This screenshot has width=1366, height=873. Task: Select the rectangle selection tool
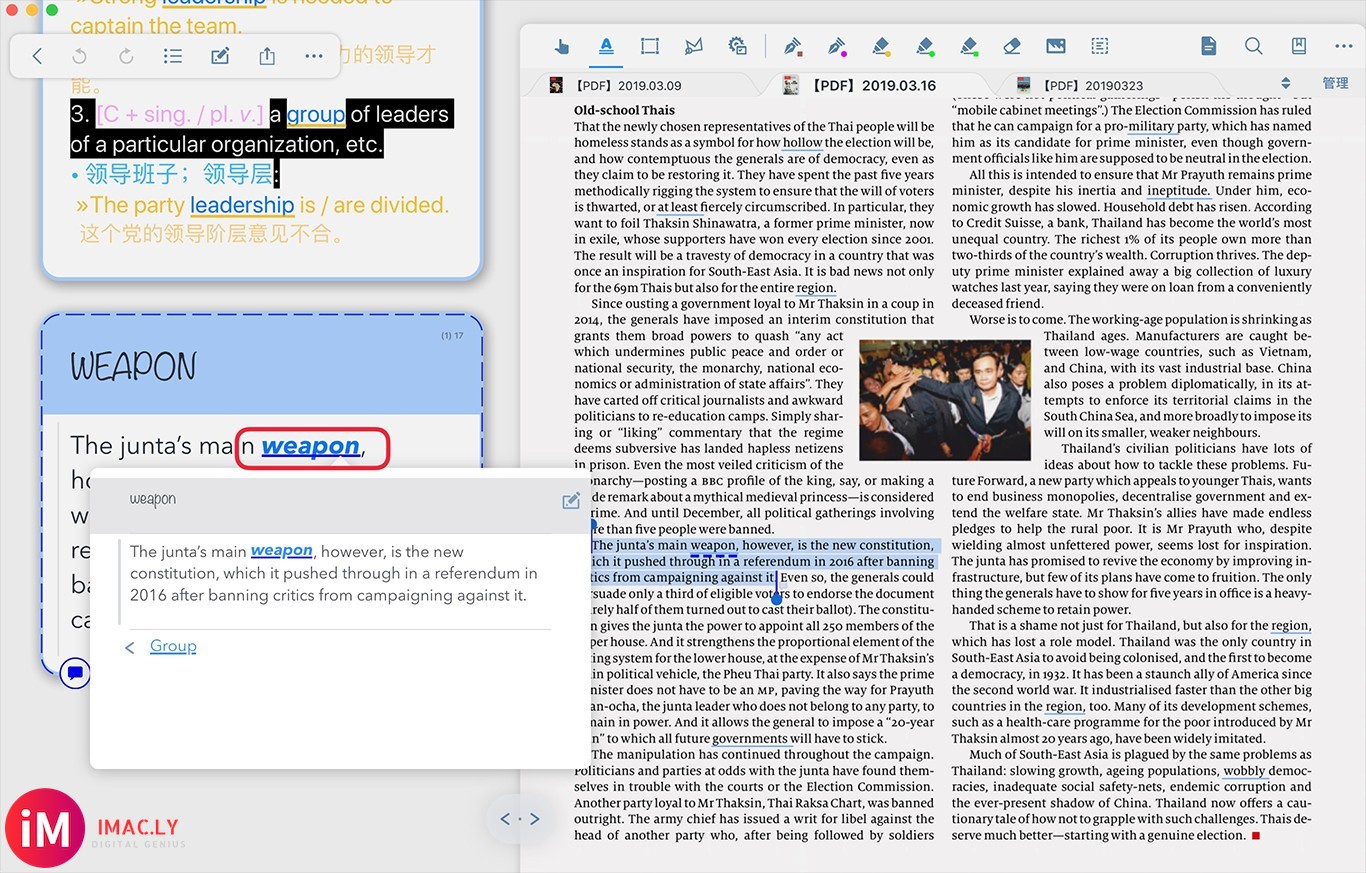pos(650,46)
